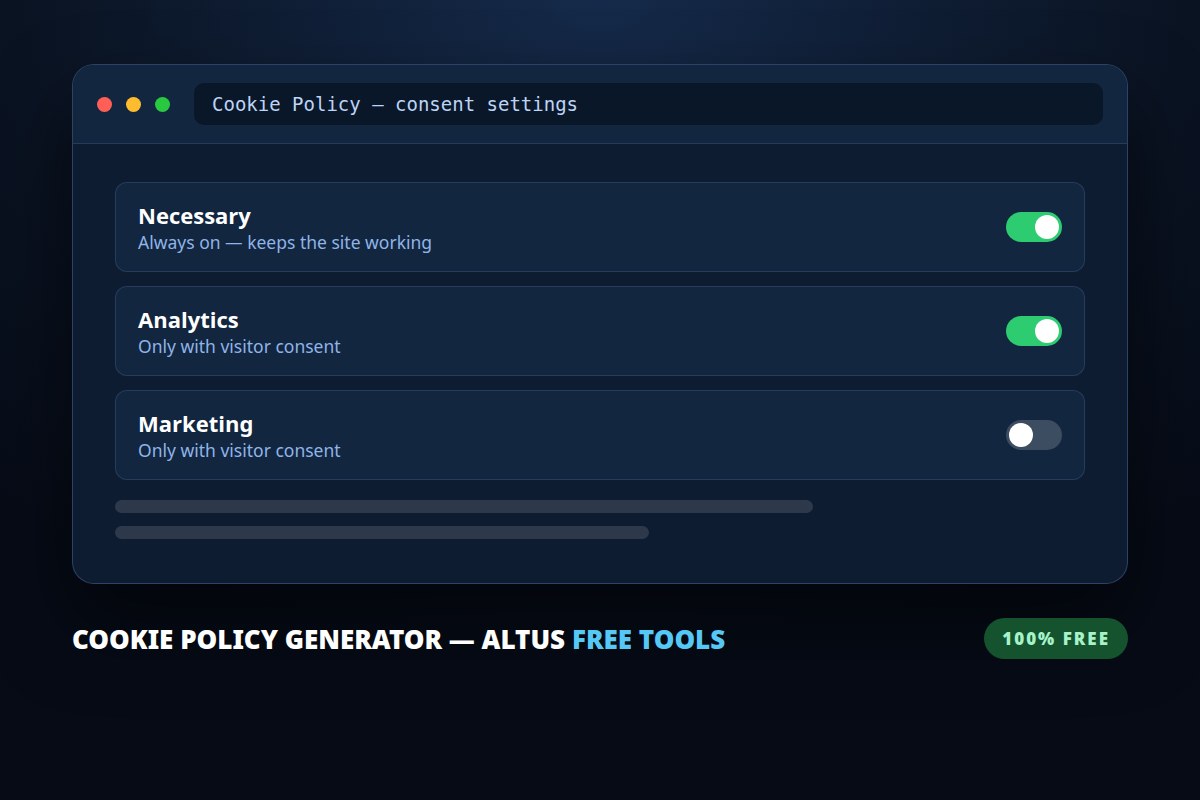Screen dimensions: 1200x800
Task: Toggle the Necessary cookies switch
Action: click(x=1033, y=227)
